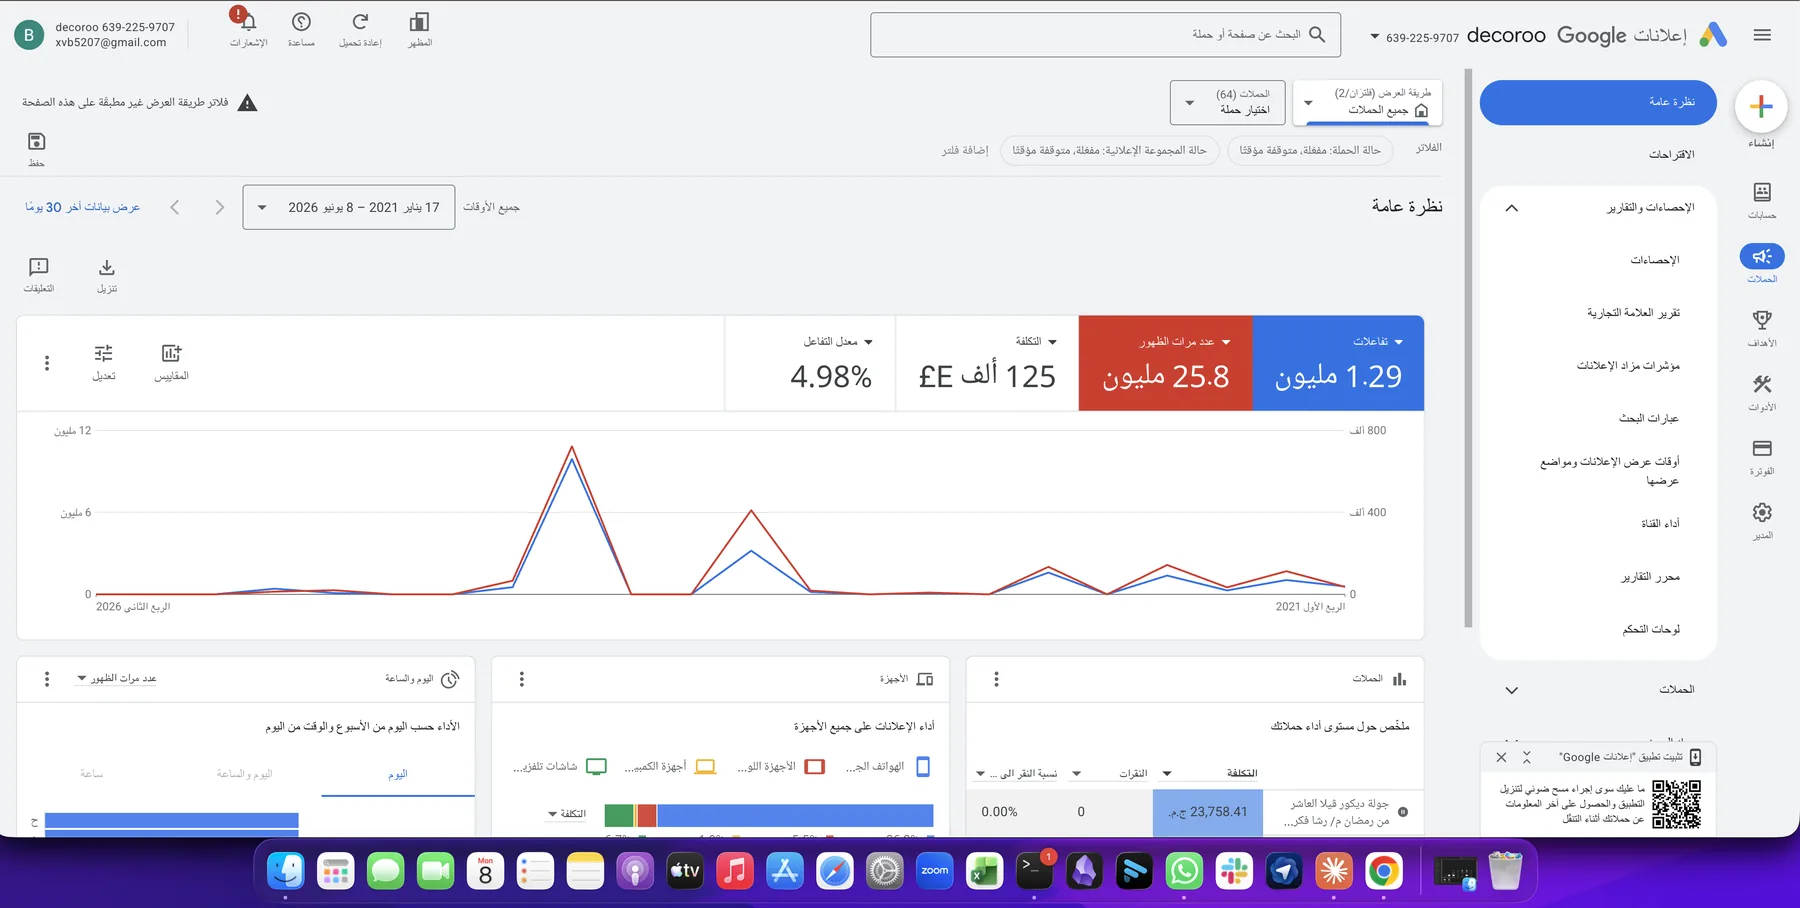Click the search magnifier icon

pos(1317,34)
